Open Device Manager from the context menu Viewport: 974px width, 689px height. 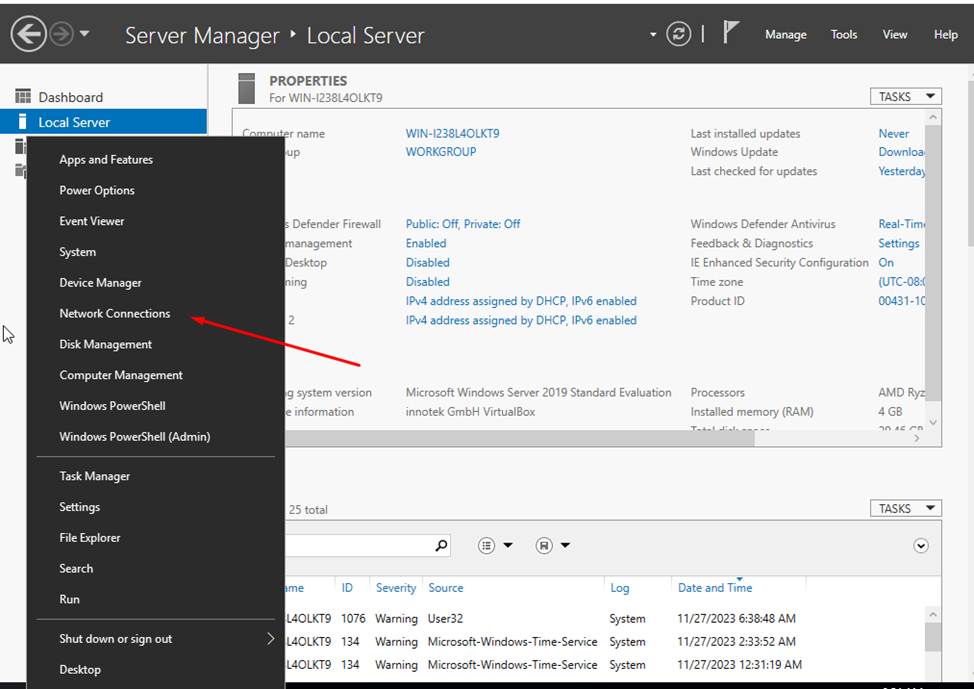102,282
